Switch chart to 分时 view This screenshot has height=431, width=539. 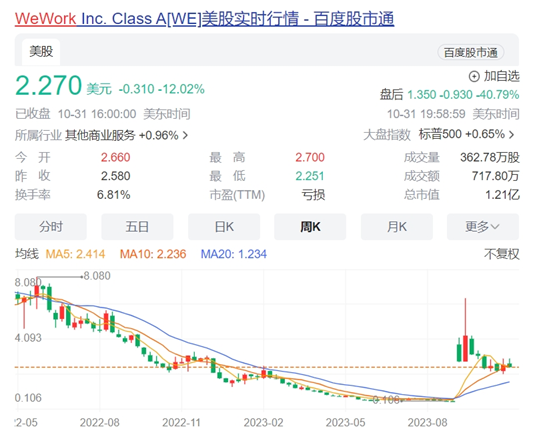coord(51,227)
